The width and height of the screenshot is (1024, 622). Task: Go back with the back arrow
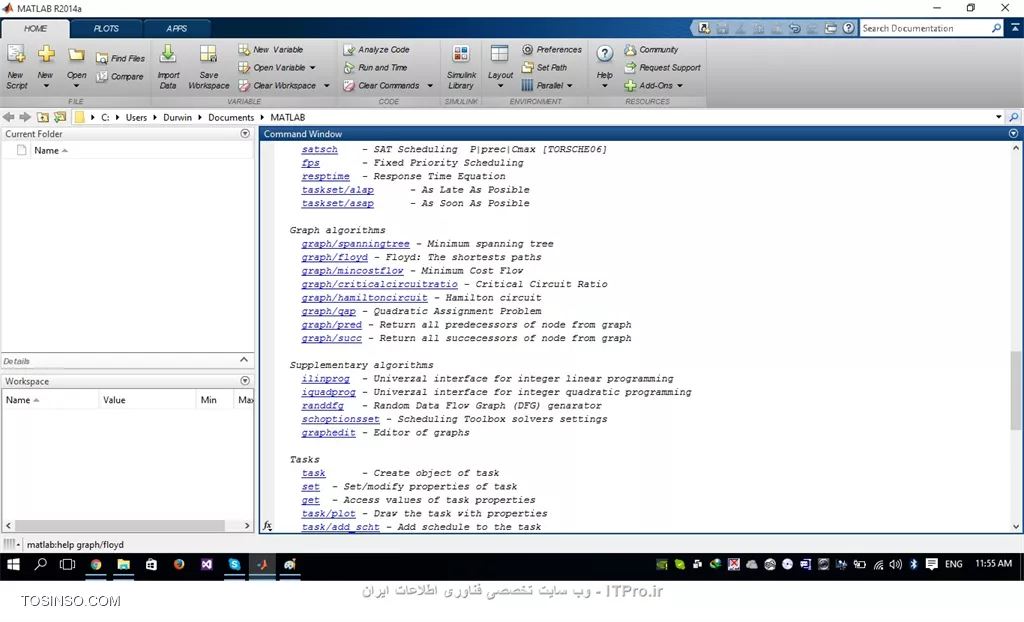point(8,117)
